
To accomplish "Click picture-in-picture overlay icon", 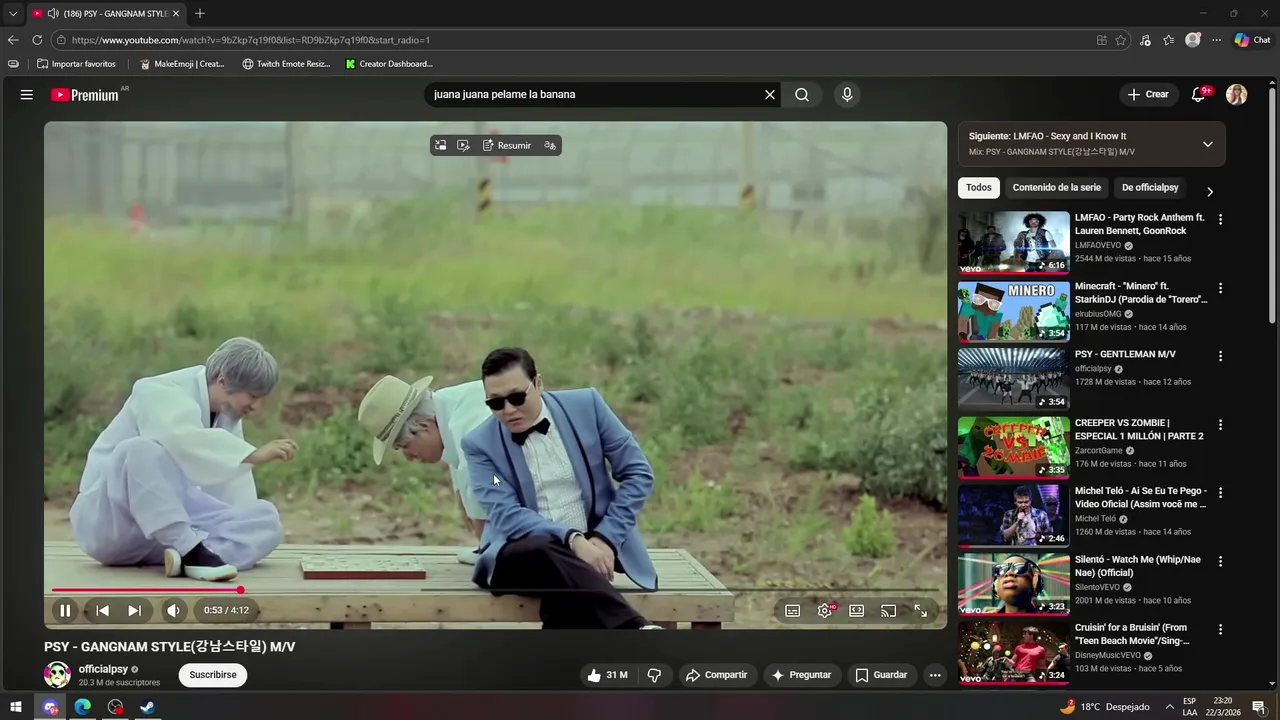I will 440,145.
